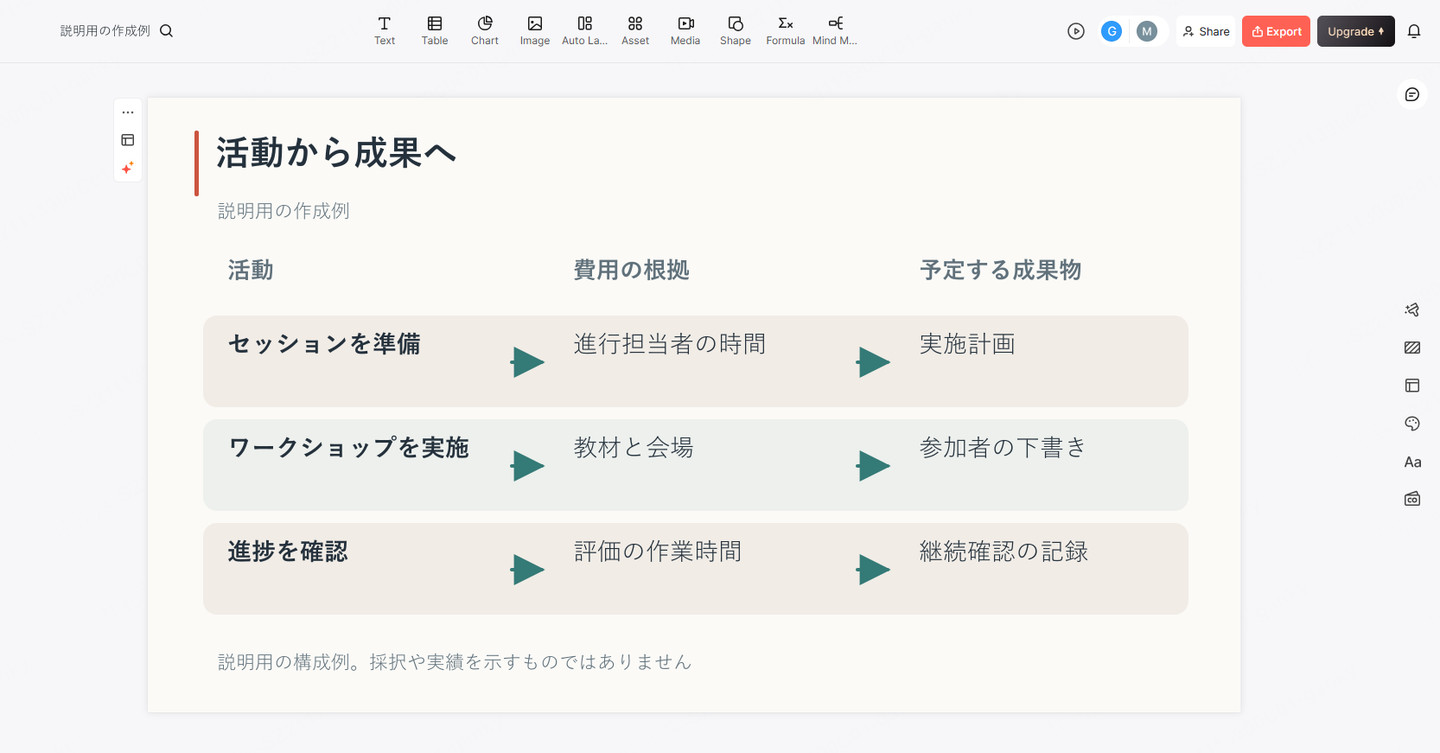Viewport: 1440px width, 753px height.
Task: Select the cell text ワークショップを実施
Action: (349, 448)
